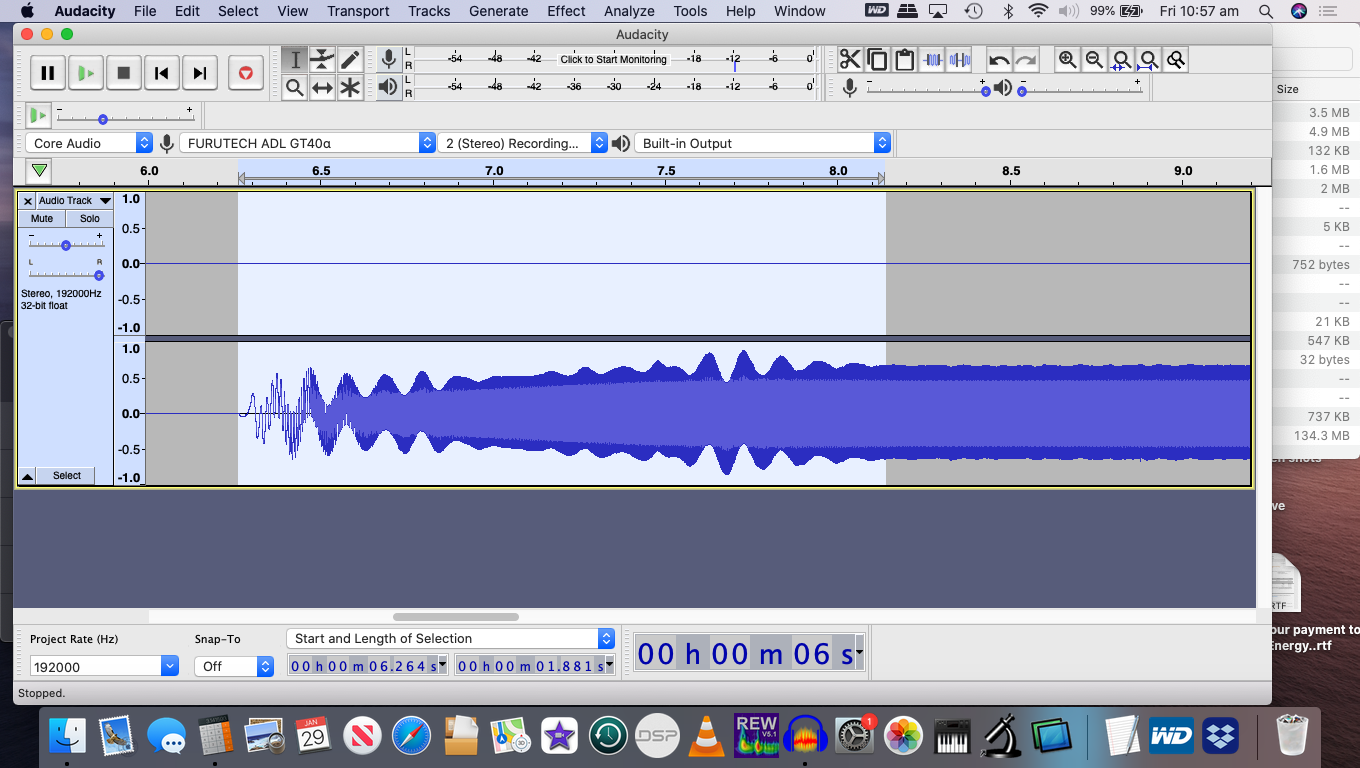Image resolution: width=1360 pixels, height=768 pixels.
Task: Adjust the track pan slider
Action: click(x=98, y=275)
